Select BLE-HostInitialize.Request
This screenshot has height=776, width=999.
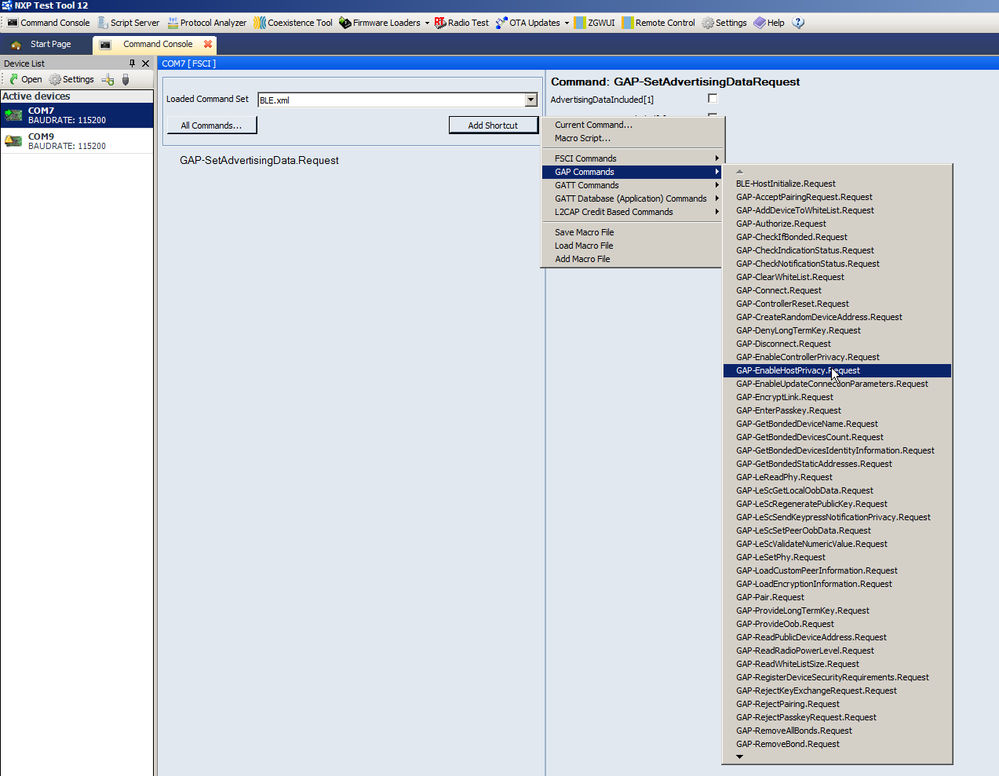tap(837, 184)
